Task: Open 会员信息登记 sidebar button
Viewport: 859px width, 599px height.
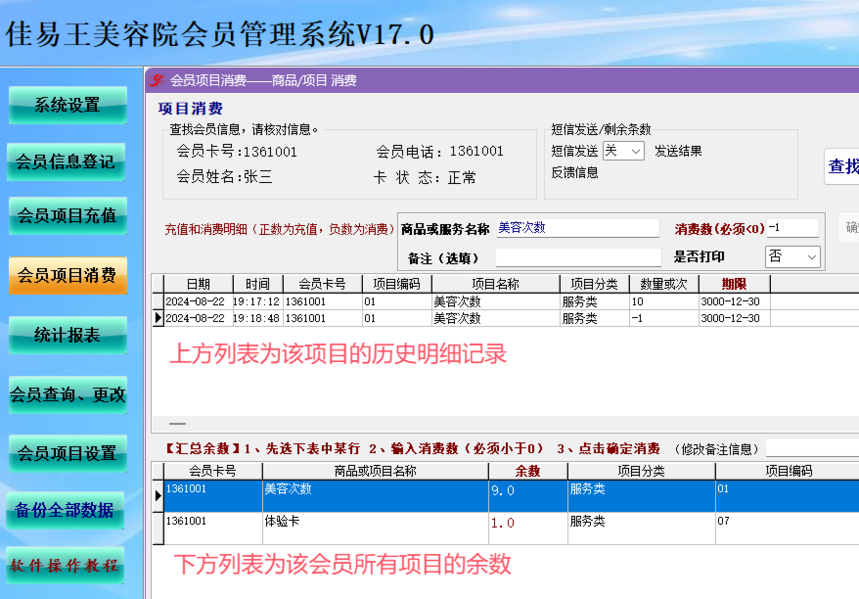Action: pyautogui.click(x=66, y=162)
